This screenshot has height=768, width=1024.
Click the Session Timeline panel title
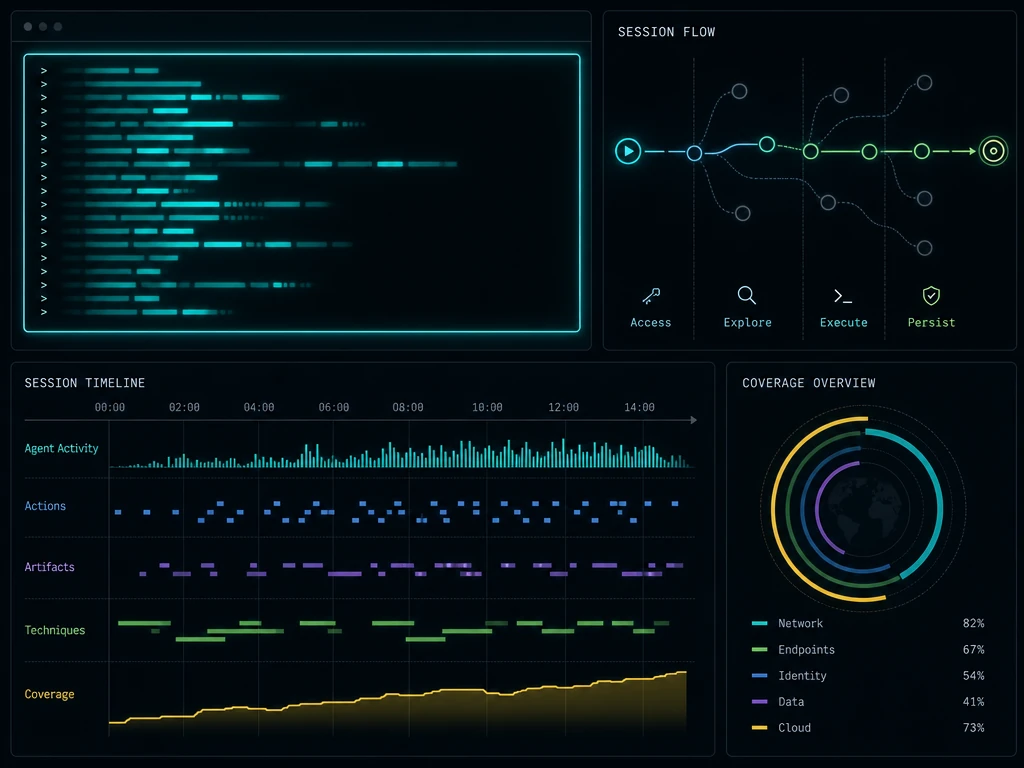coord(85,383)
